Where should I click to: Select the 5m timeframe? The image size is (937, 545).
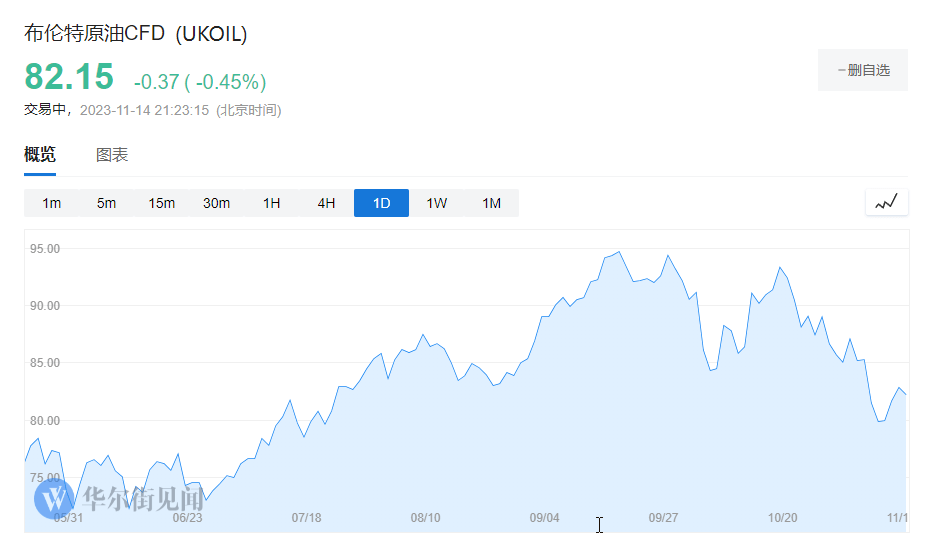tap(106, 203)
